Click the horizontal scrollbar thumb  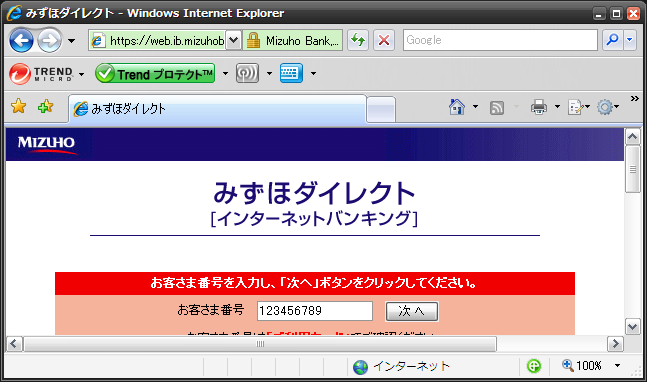(x=260, y=344)
